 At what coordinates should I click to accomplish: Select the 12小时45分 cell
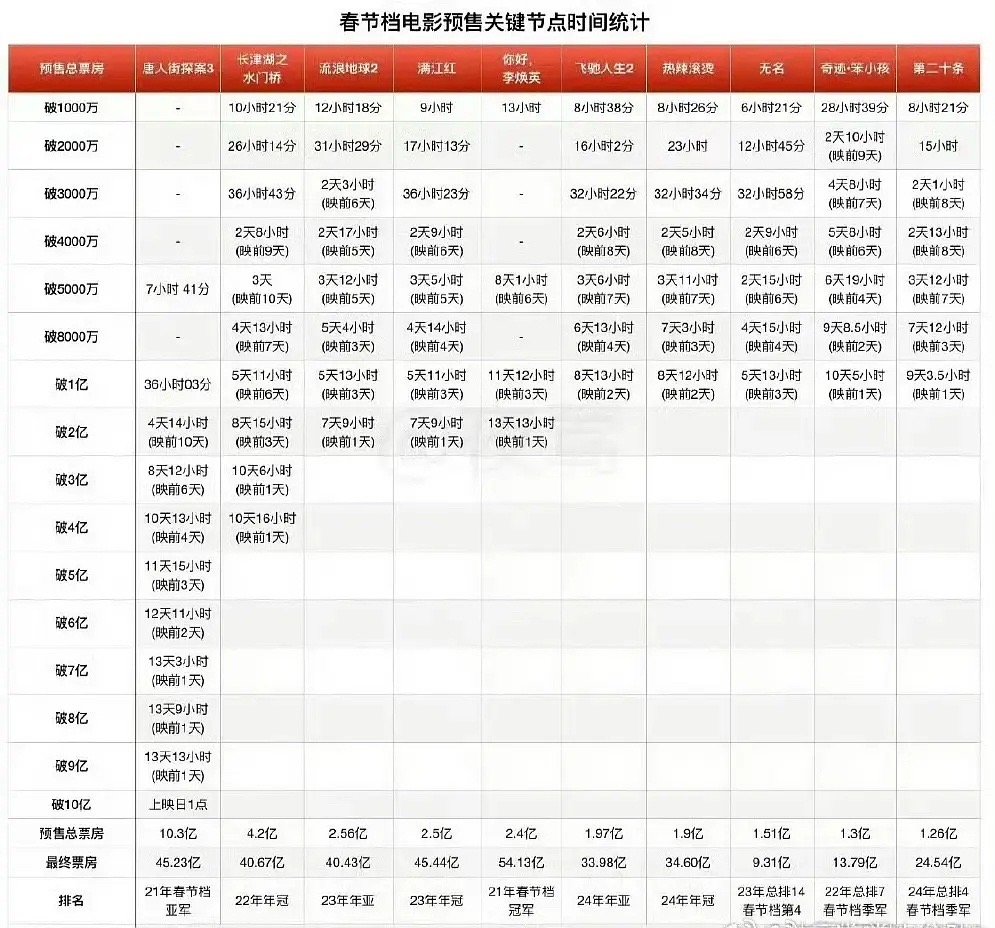(x=772, y=146)
